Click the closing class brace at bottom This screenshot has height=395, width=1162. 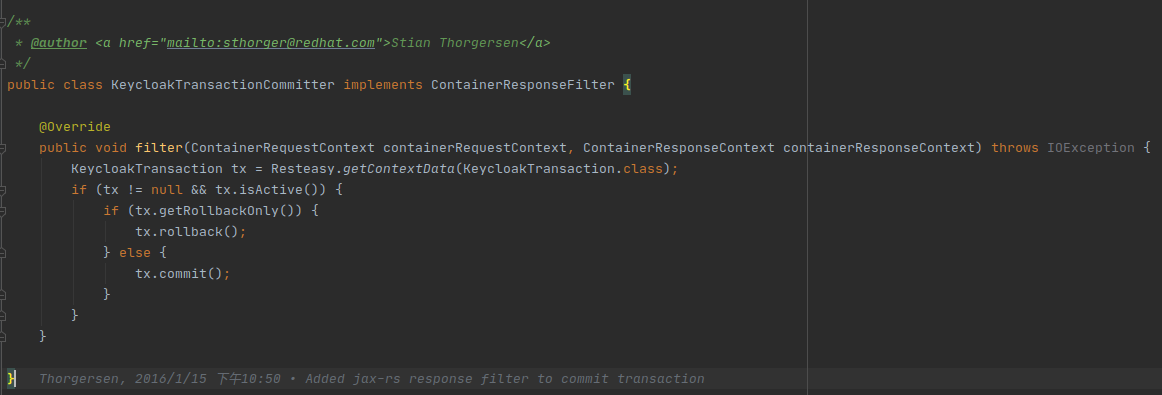point(11,379)
